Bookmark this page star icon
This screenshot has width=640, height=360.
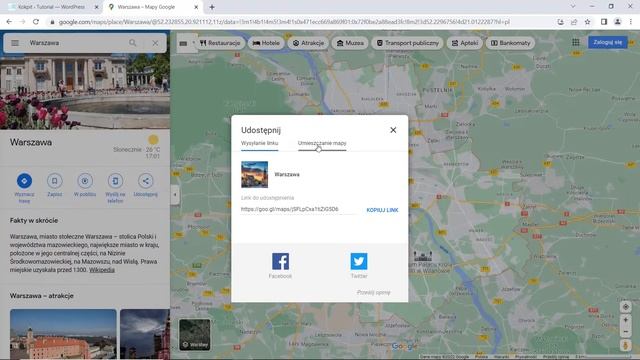(x=587, y=22)
